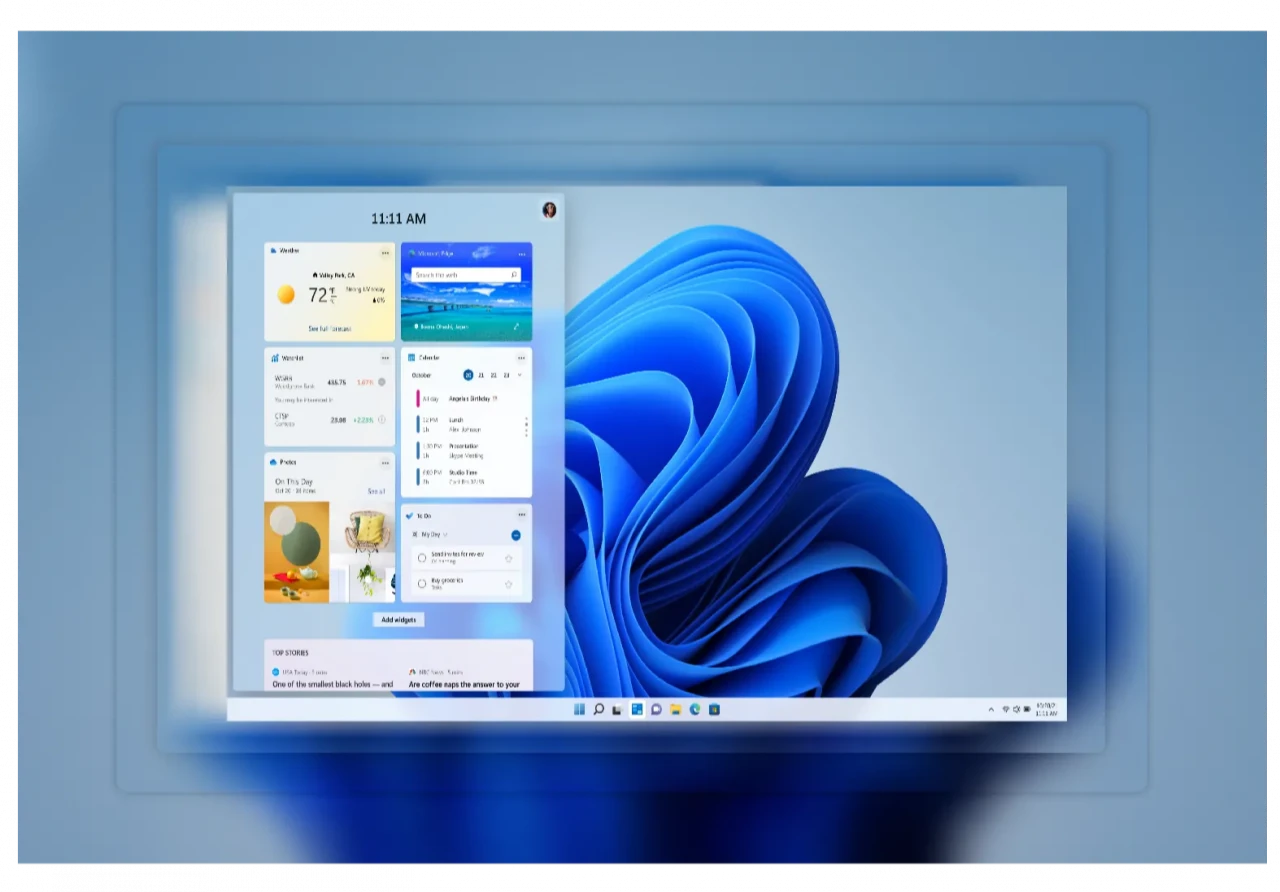Open the Weather widget options menu

pyautogui.click(x=385, y=252)
